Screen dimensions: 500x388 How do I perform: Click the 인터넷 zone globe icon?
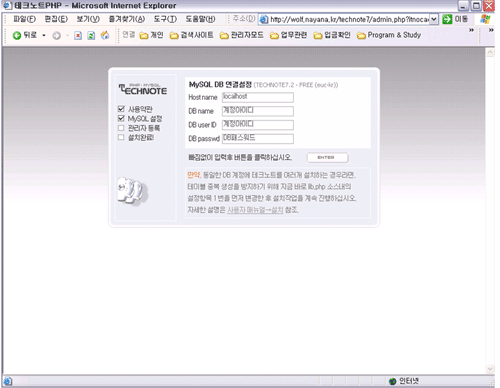pyautogui.click(x=393, y=381)
